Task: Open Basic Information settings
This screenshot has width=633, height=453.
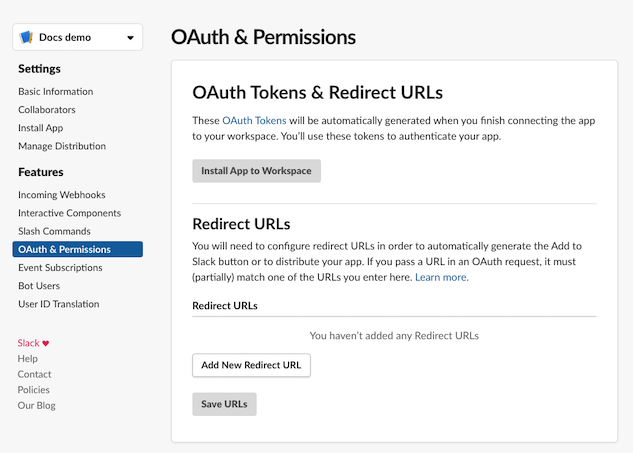Action: 56,92
